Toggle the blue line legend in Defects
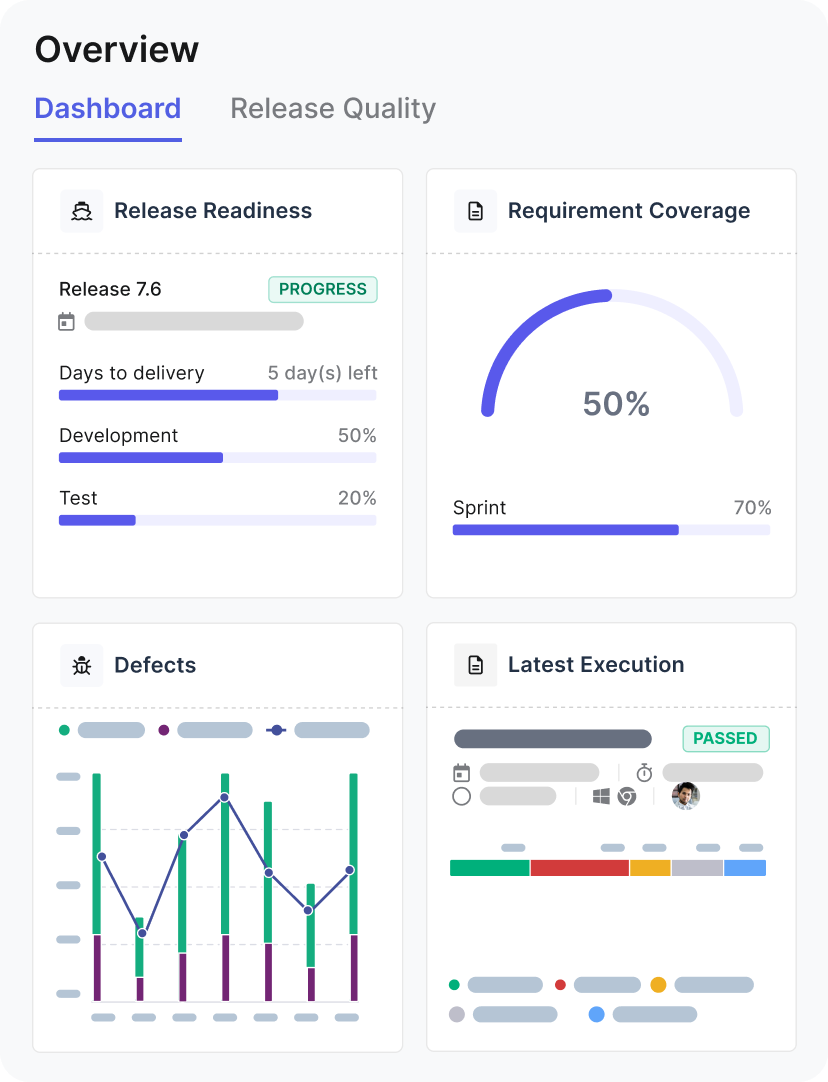Image resolution: width=828 pixels, height=1082 pixels. point(277,730)
